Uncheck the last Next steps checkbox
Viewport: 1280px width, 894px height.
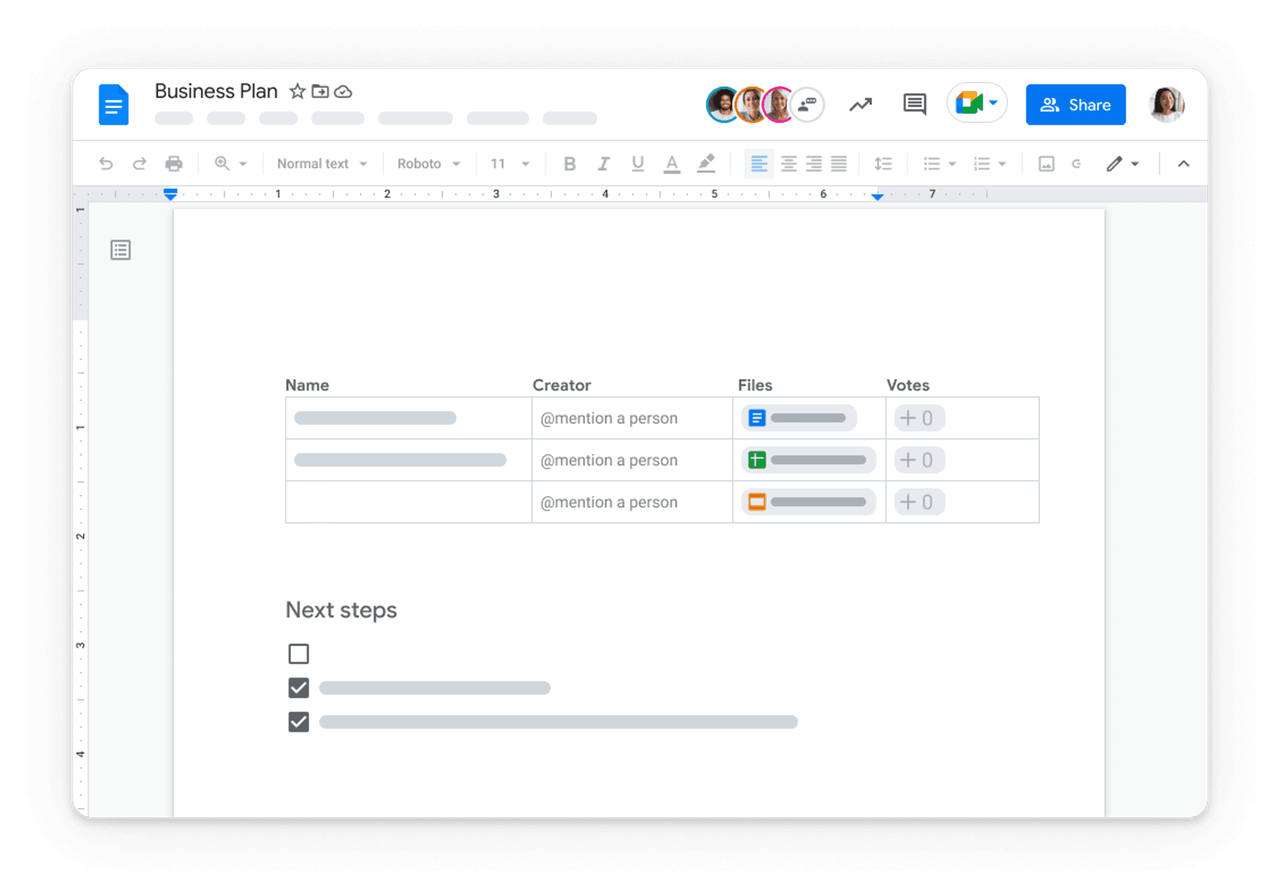coord(298,721)
